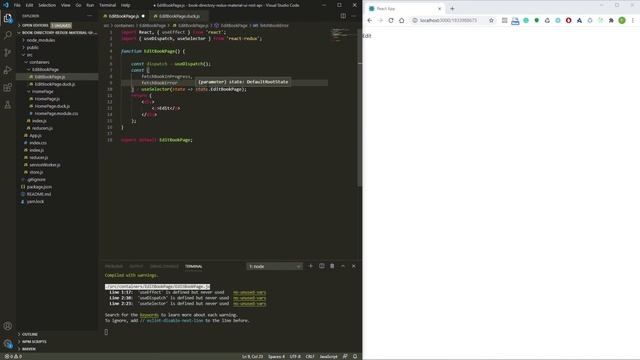Viewport: 640px width, 360px height.
Task: Expand the NPM Scripts section
Action: click(34, 342)
